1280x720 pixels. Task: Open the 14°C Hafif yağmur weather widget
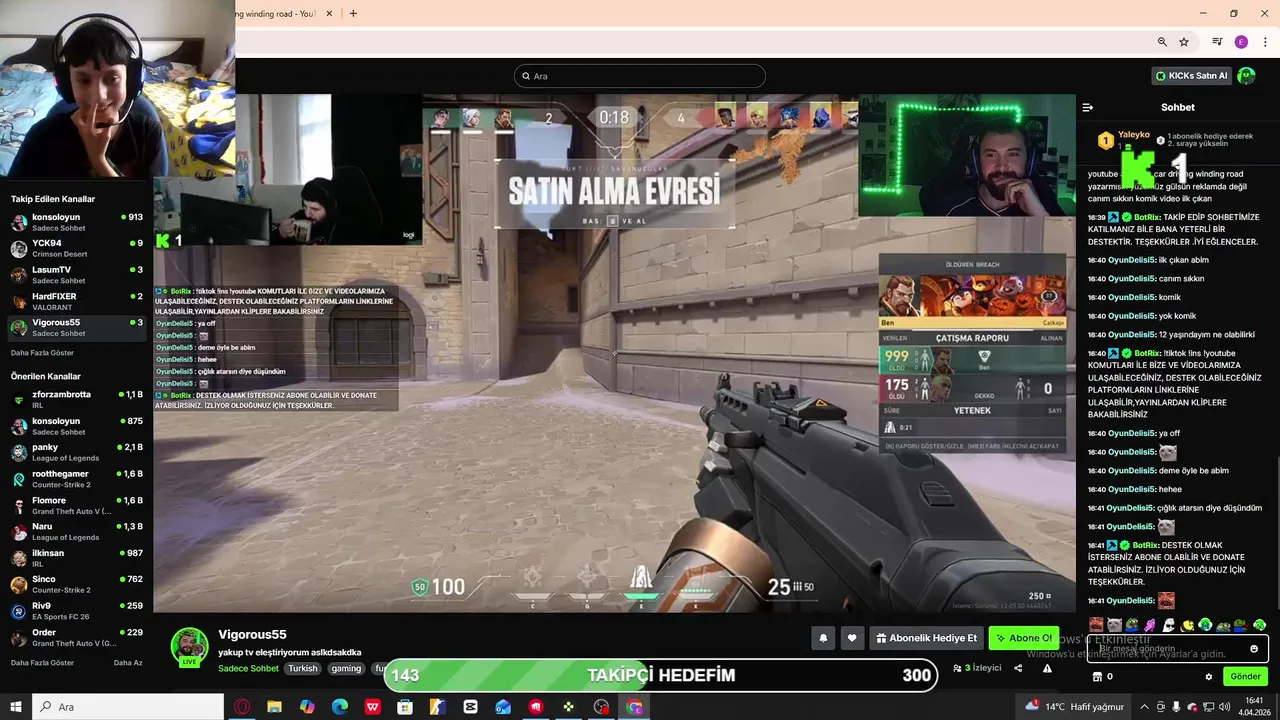1075,707
